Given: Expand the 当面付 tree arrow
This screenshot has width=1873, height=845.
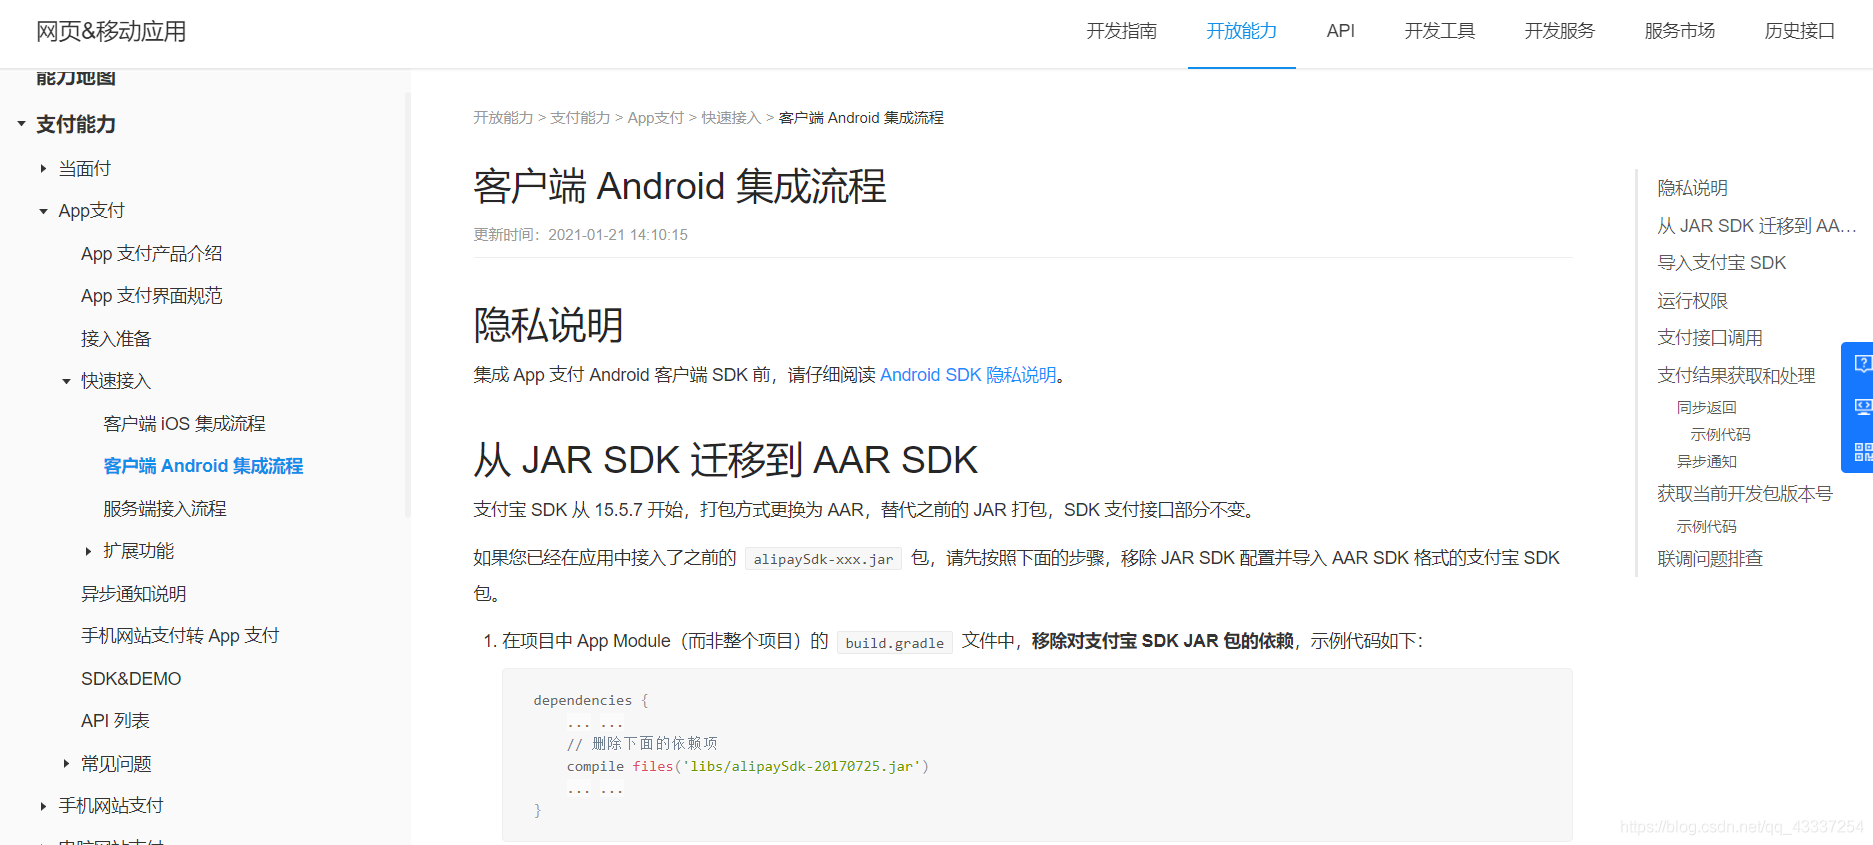Looking at the screenshot, I should click(43, 169).
